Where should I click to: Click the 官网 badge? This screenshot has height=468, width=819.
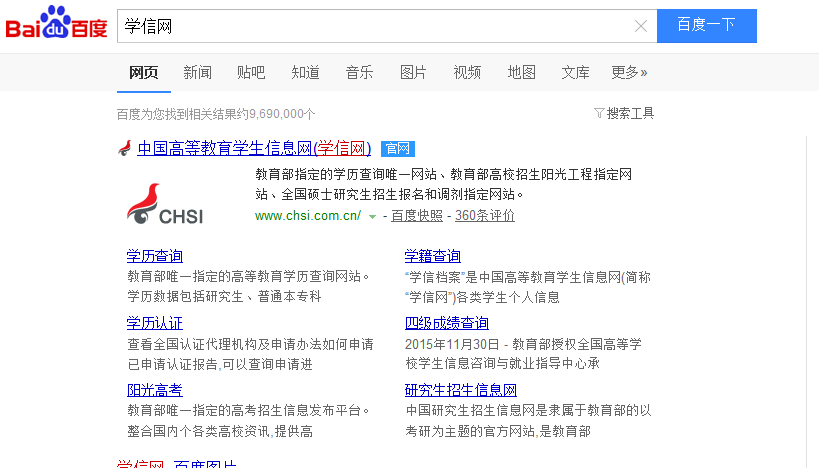397,149
